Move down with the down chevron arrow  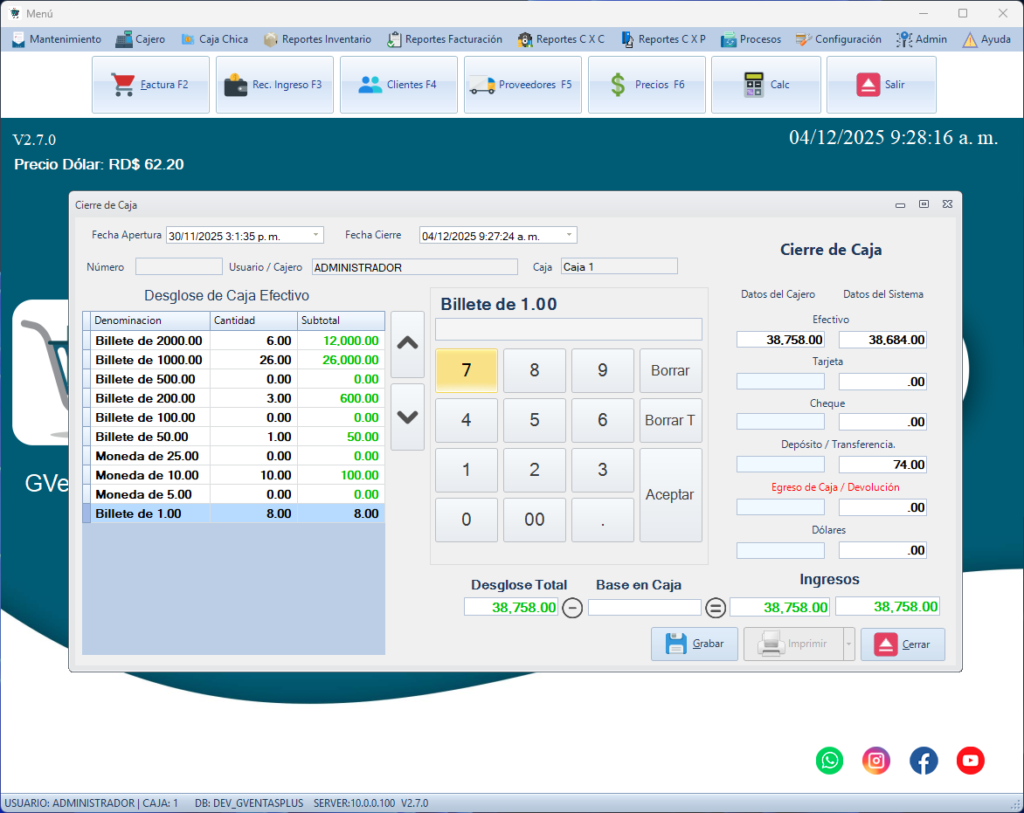click(407, 417)
